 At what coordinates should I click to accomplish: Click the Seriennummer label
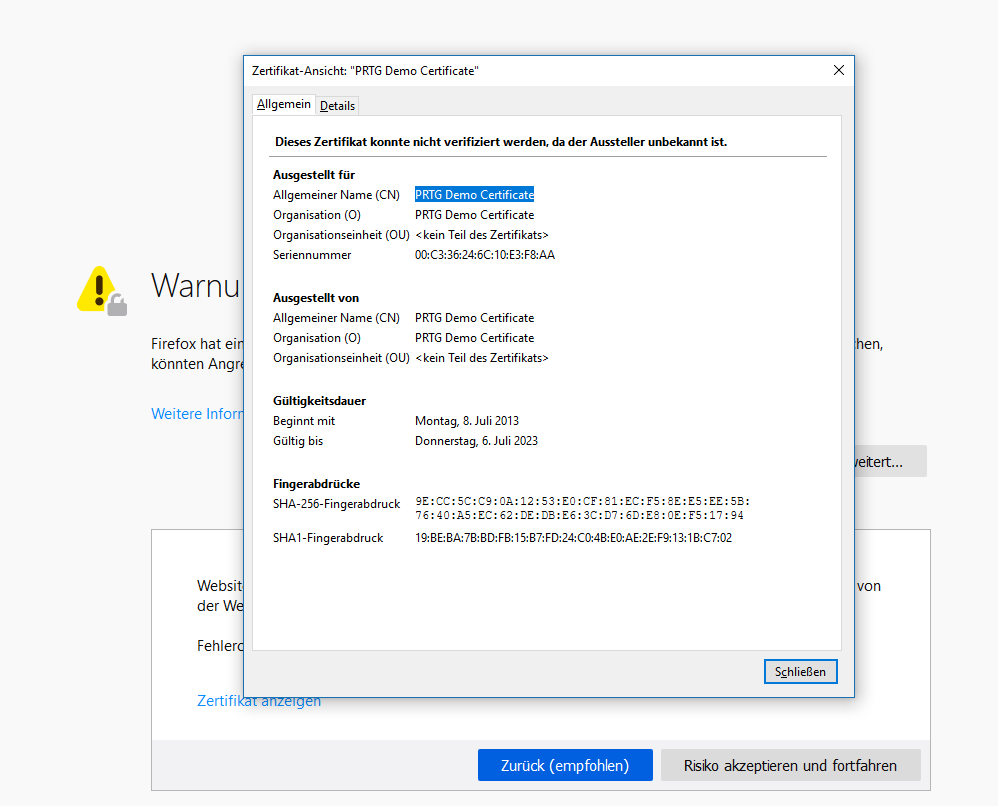(x=312, y=255)
